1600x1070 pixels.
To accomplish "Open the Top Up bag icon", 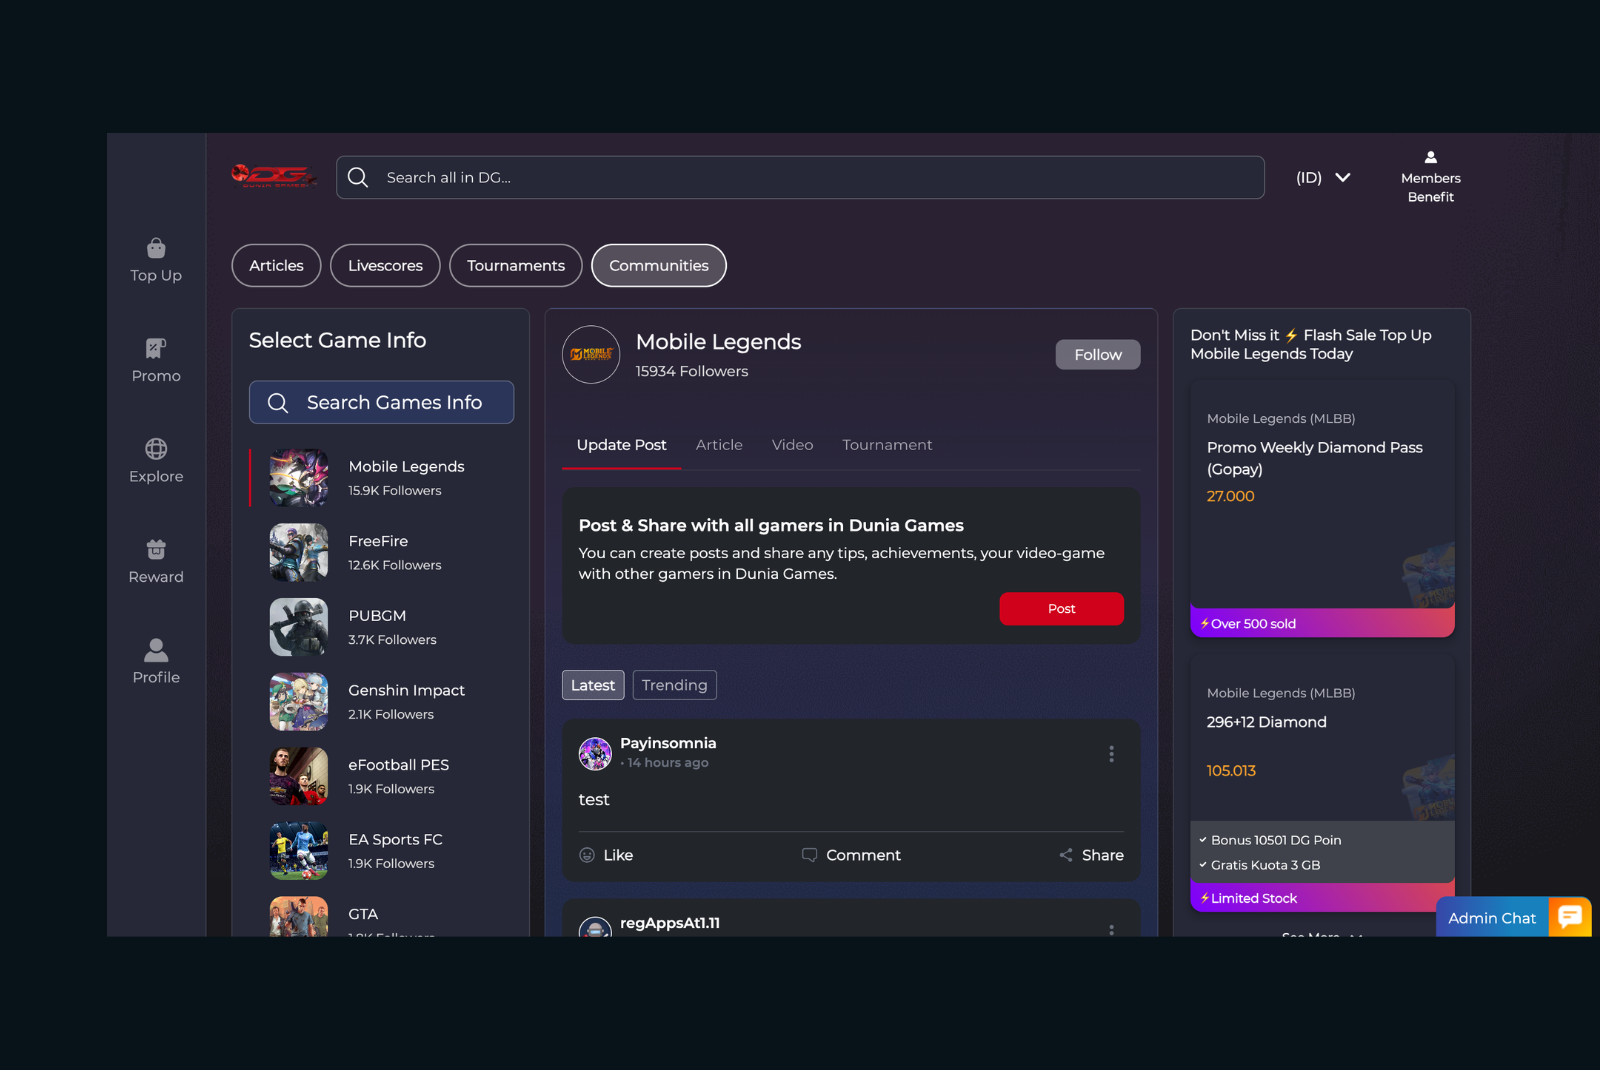I will [156, 248].
